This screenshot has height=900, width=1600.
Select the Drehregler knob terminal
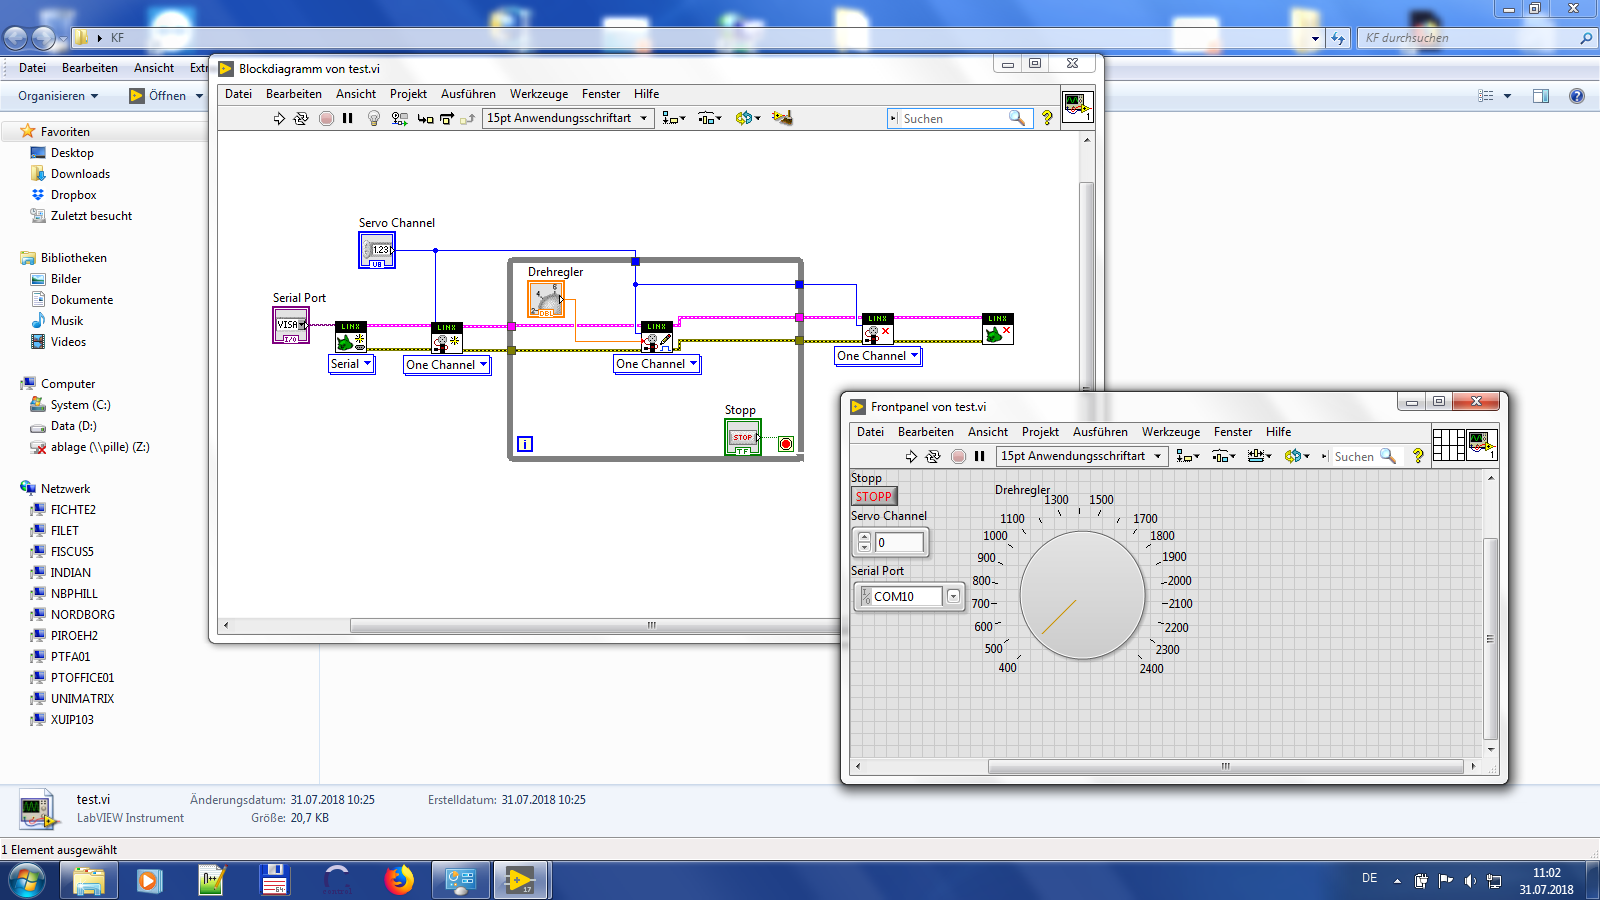tap(546, 299)
